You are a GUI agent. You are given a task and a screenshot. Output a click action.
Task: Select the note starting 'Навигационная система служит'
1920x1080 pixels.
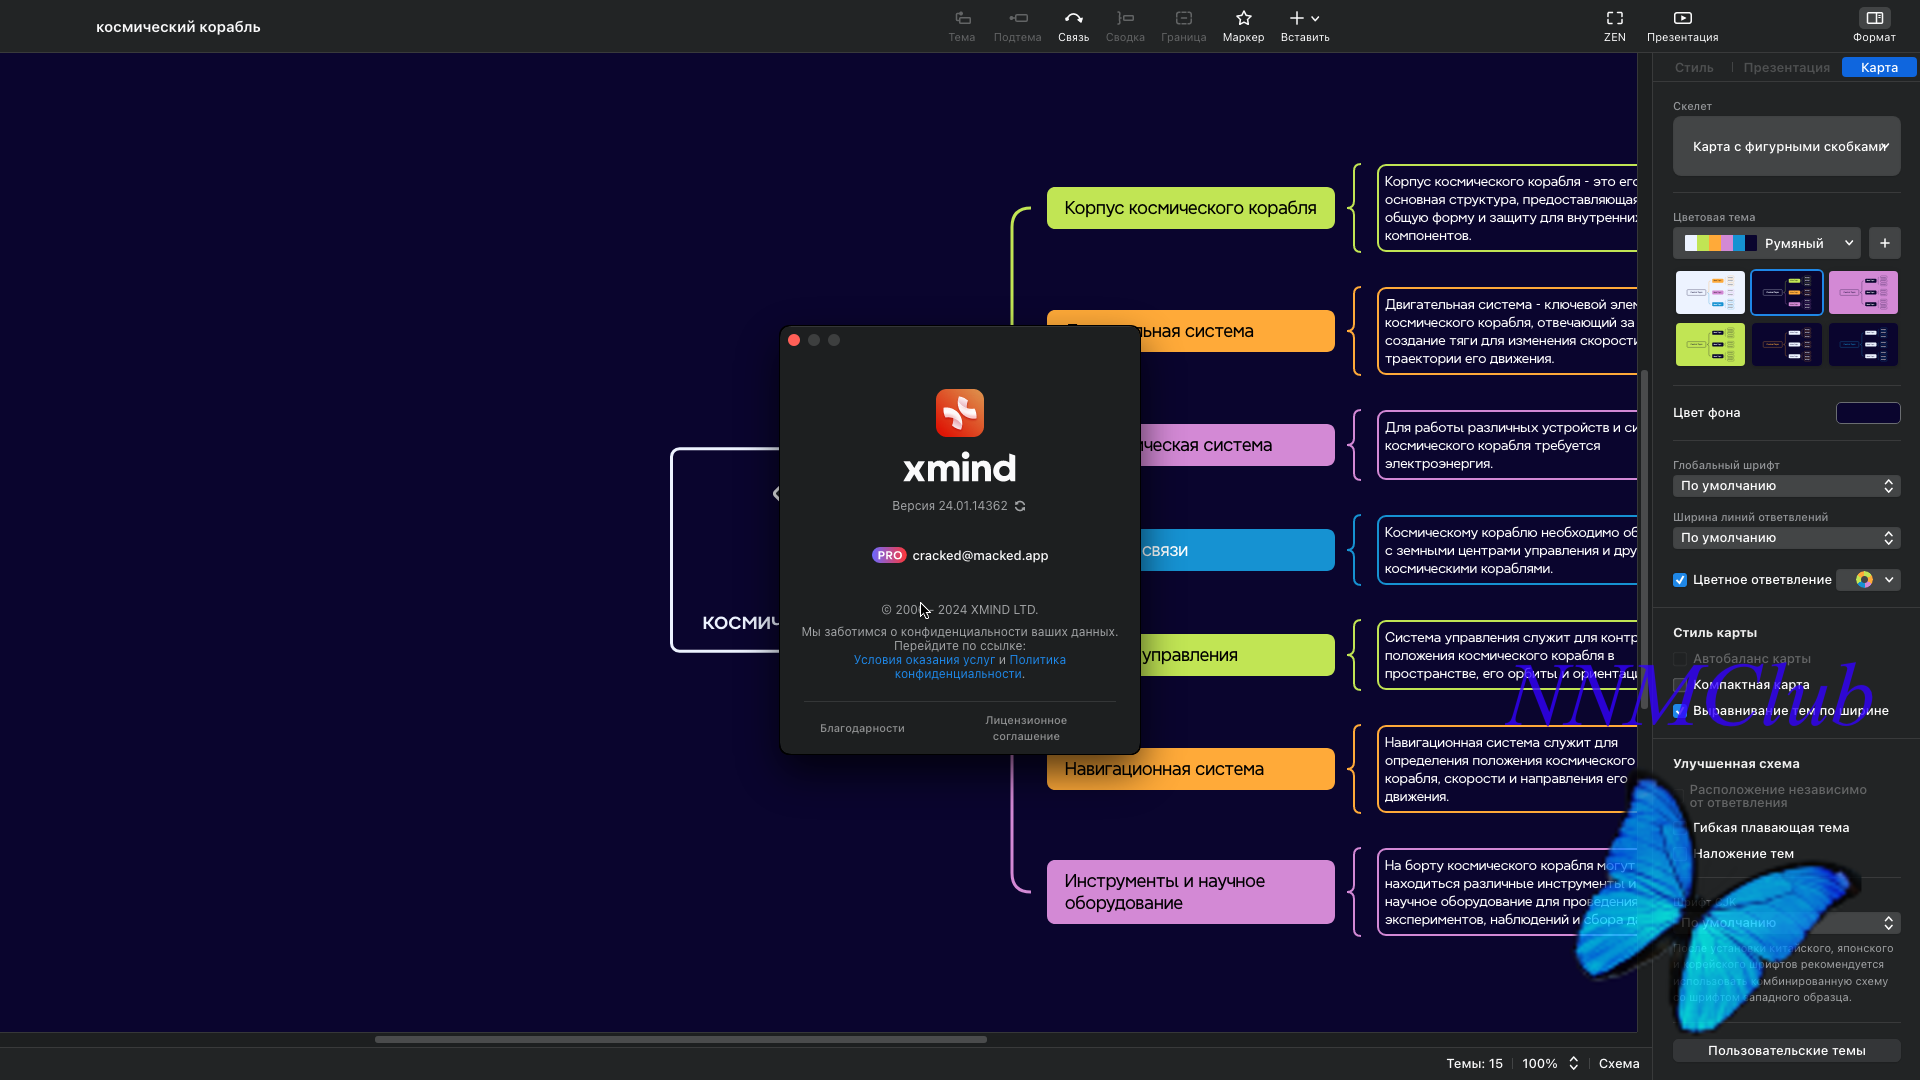(1507, 769)
